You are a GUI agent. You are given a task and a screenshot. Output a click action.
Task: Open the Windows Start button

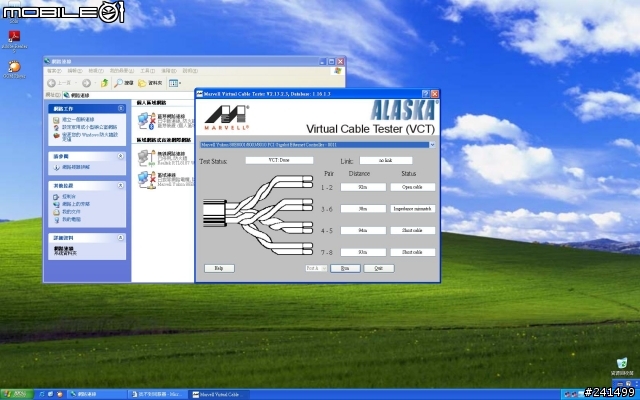coord(16,394)
